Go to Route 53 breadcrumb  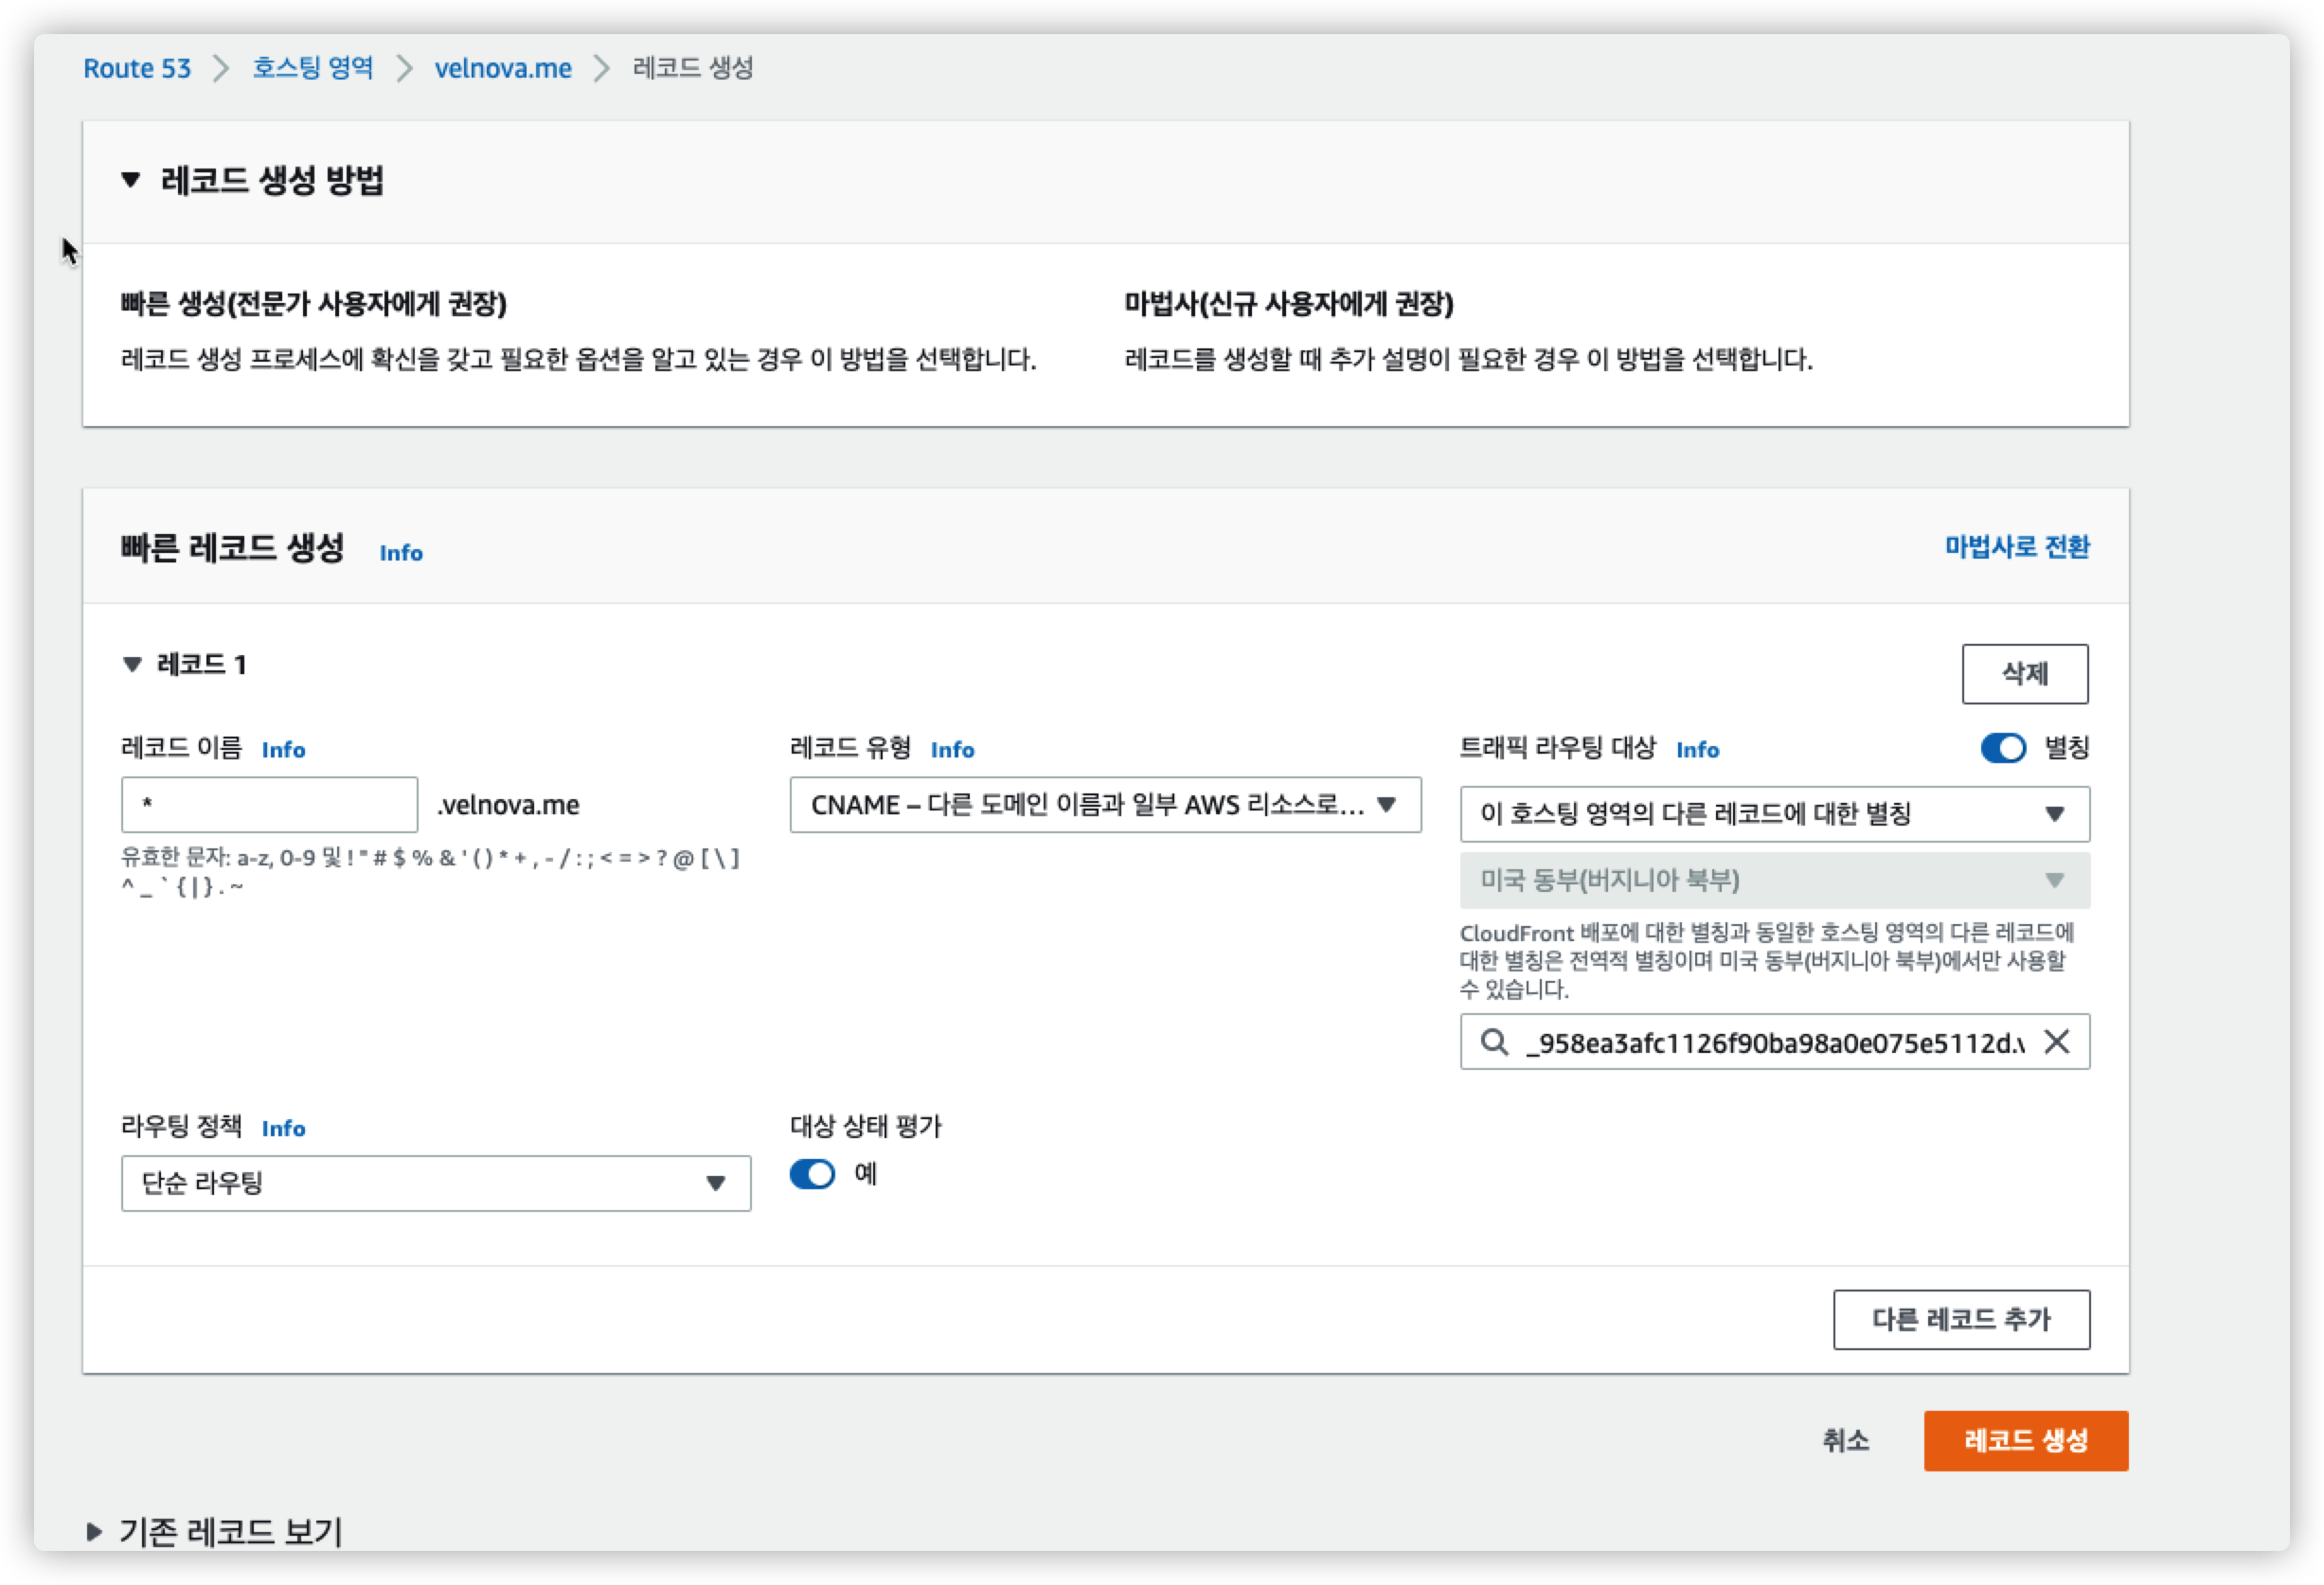coord(137,68)
